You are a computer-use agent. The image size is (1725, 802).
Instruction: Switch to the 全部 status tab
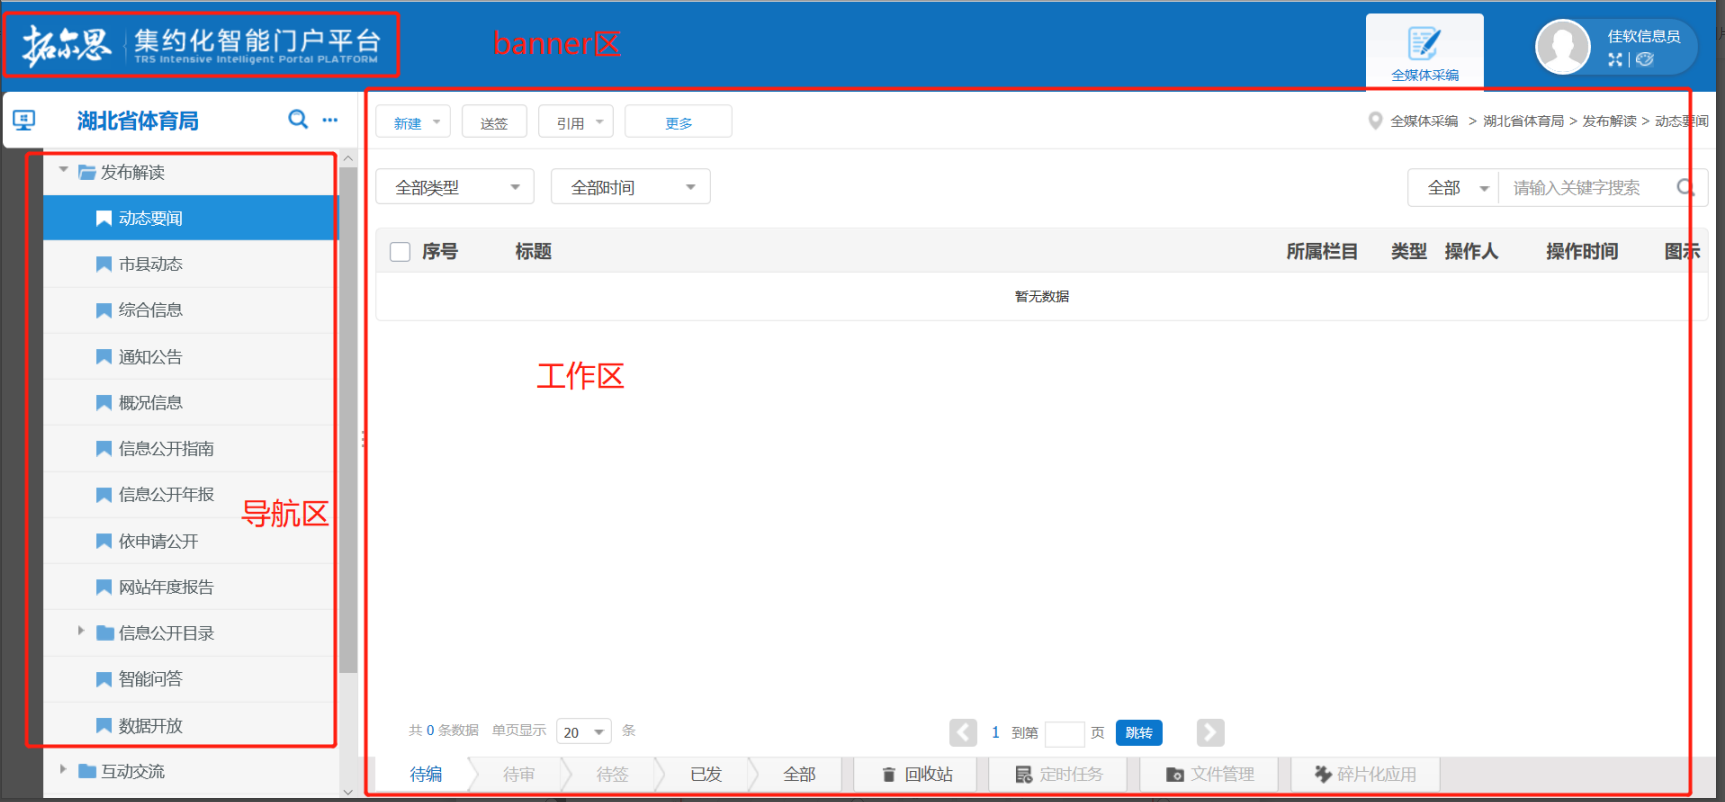(x=799, y=774)
